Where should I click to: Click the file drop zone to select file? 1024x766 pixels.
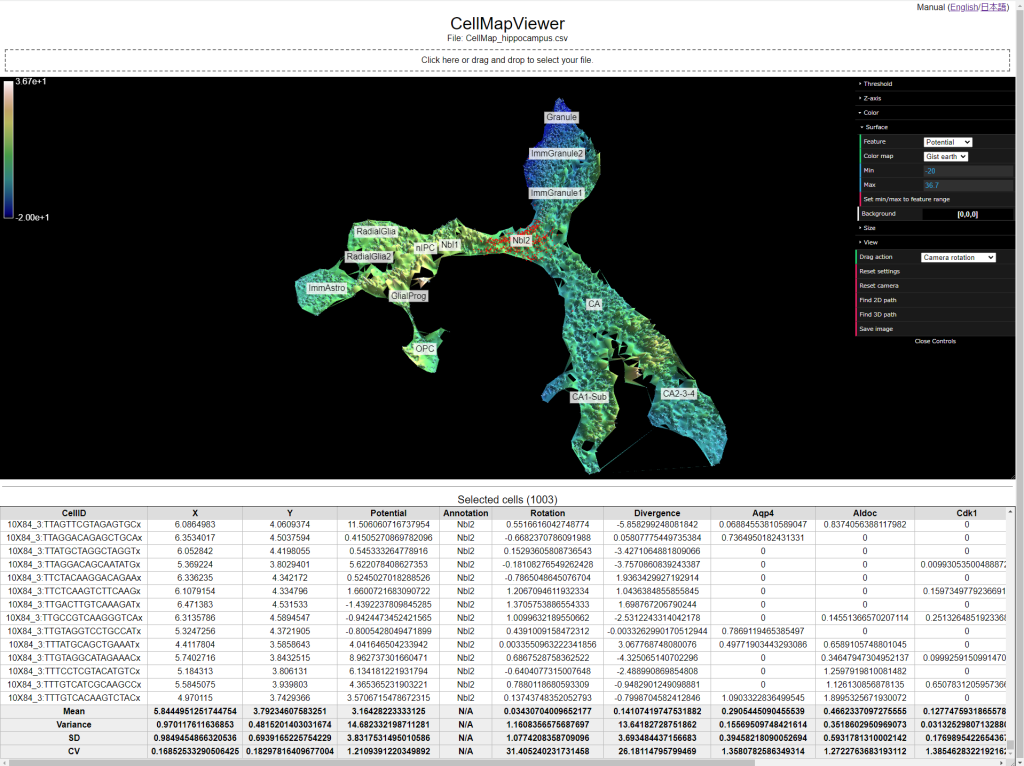coord(507,60)
